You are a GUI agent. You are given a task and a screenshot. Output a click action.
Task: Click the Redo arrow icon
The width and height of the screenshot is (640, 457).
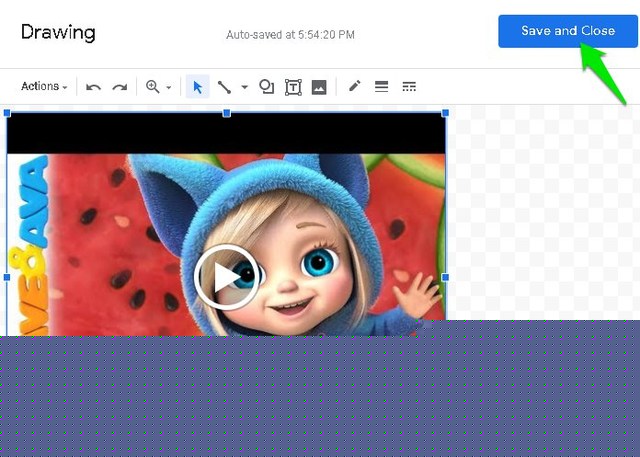(119, 87)
